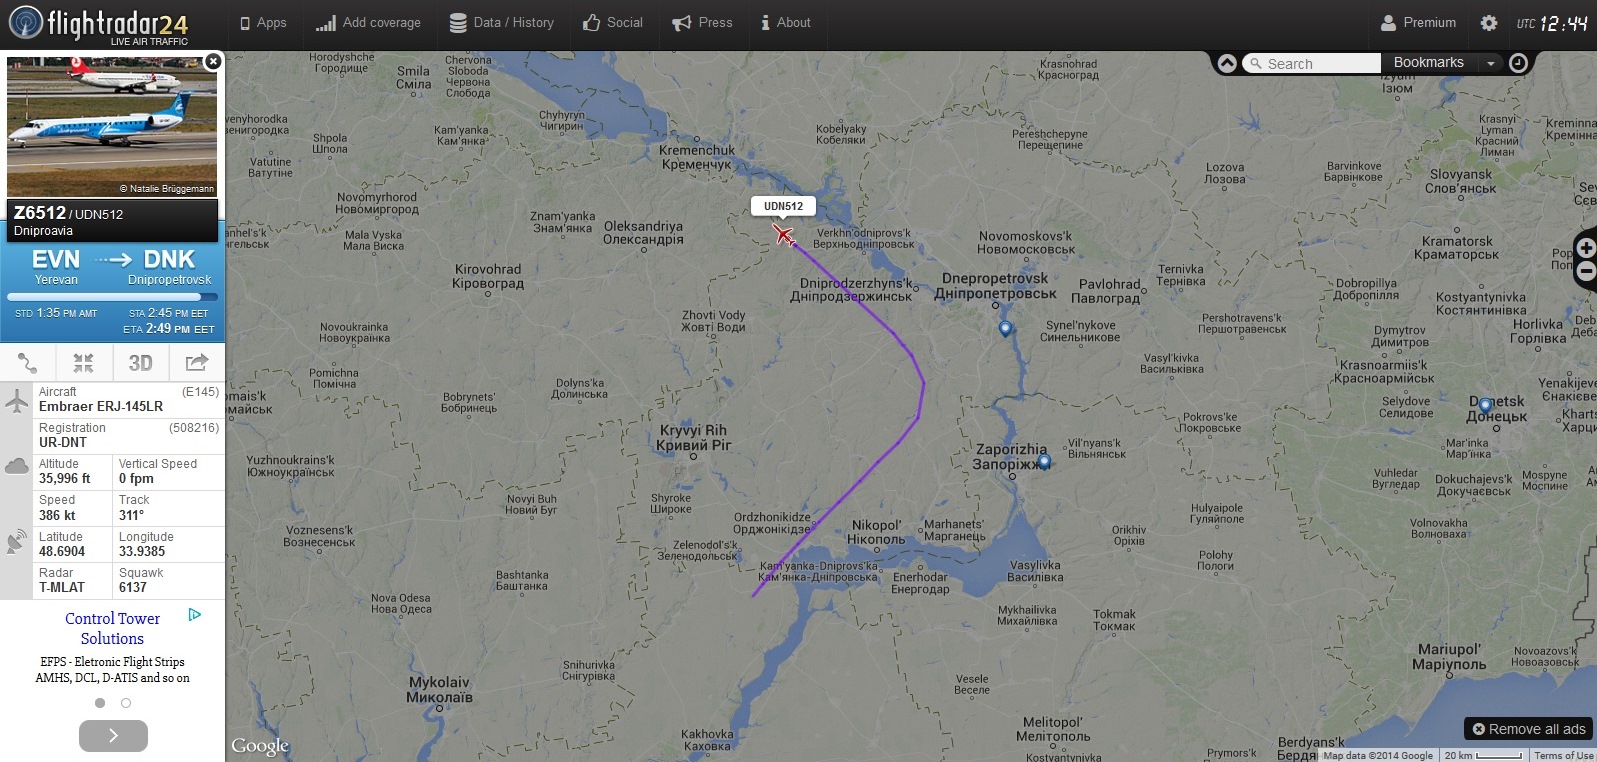Open the playback clock icon
The height and width of the screenshot is (762, 1597).
1518,63
